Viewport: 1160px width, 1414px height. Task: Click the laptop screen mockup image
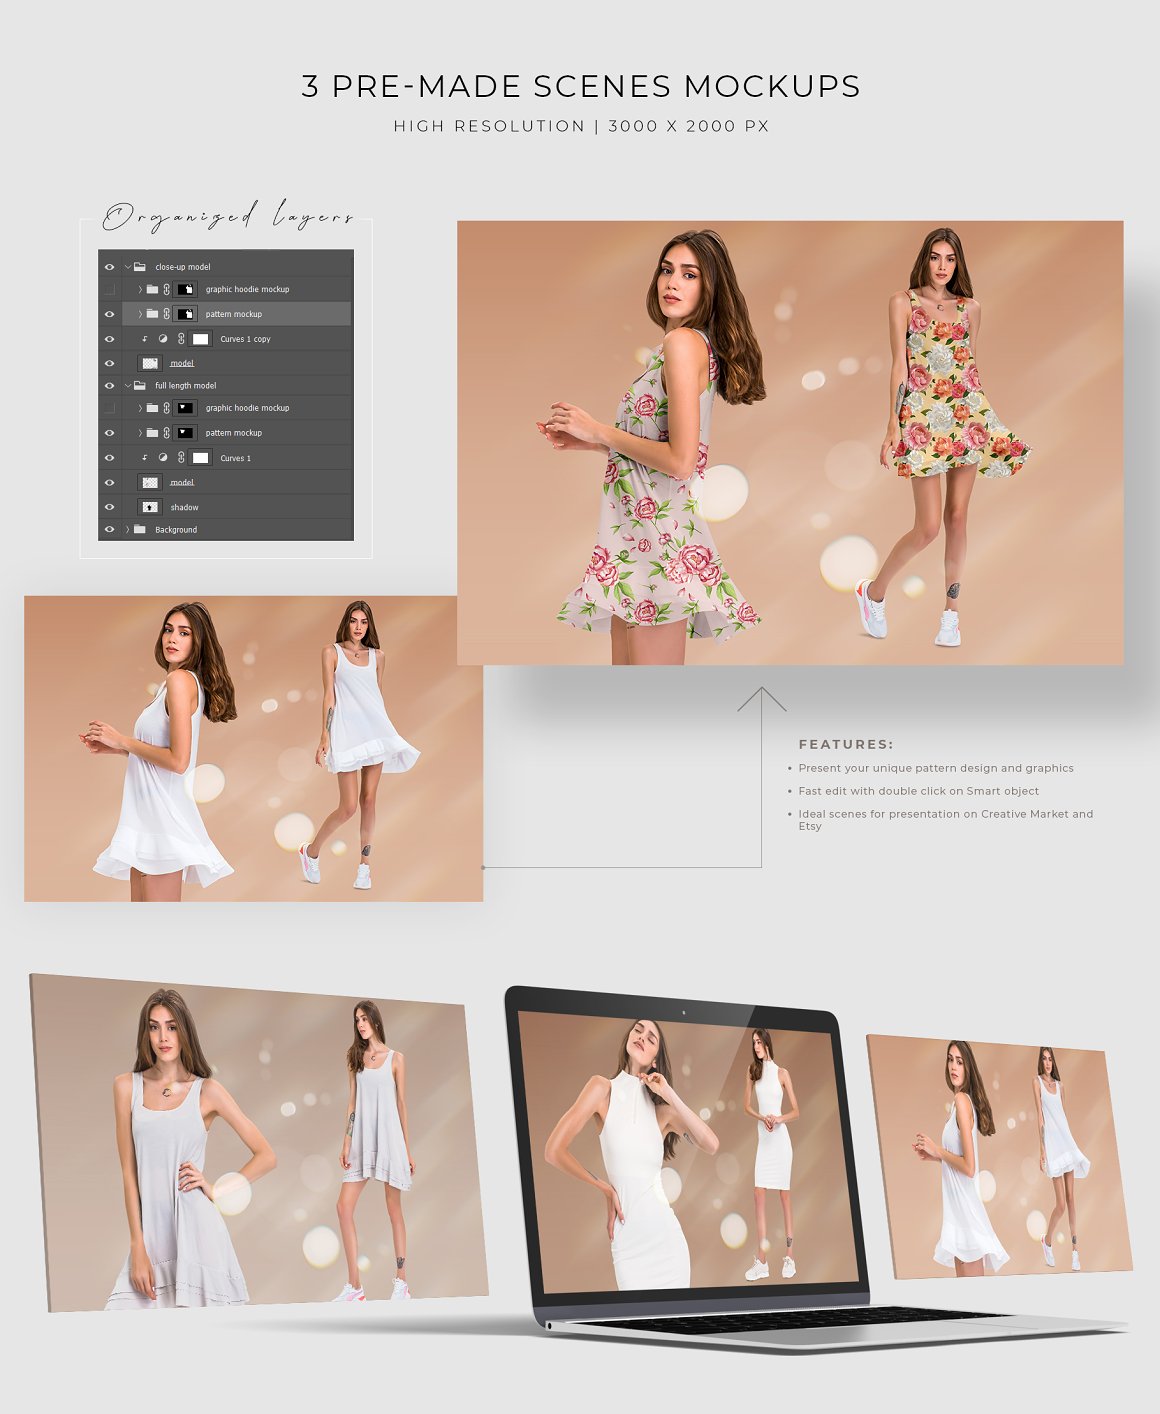click(x=690, y=1150)
